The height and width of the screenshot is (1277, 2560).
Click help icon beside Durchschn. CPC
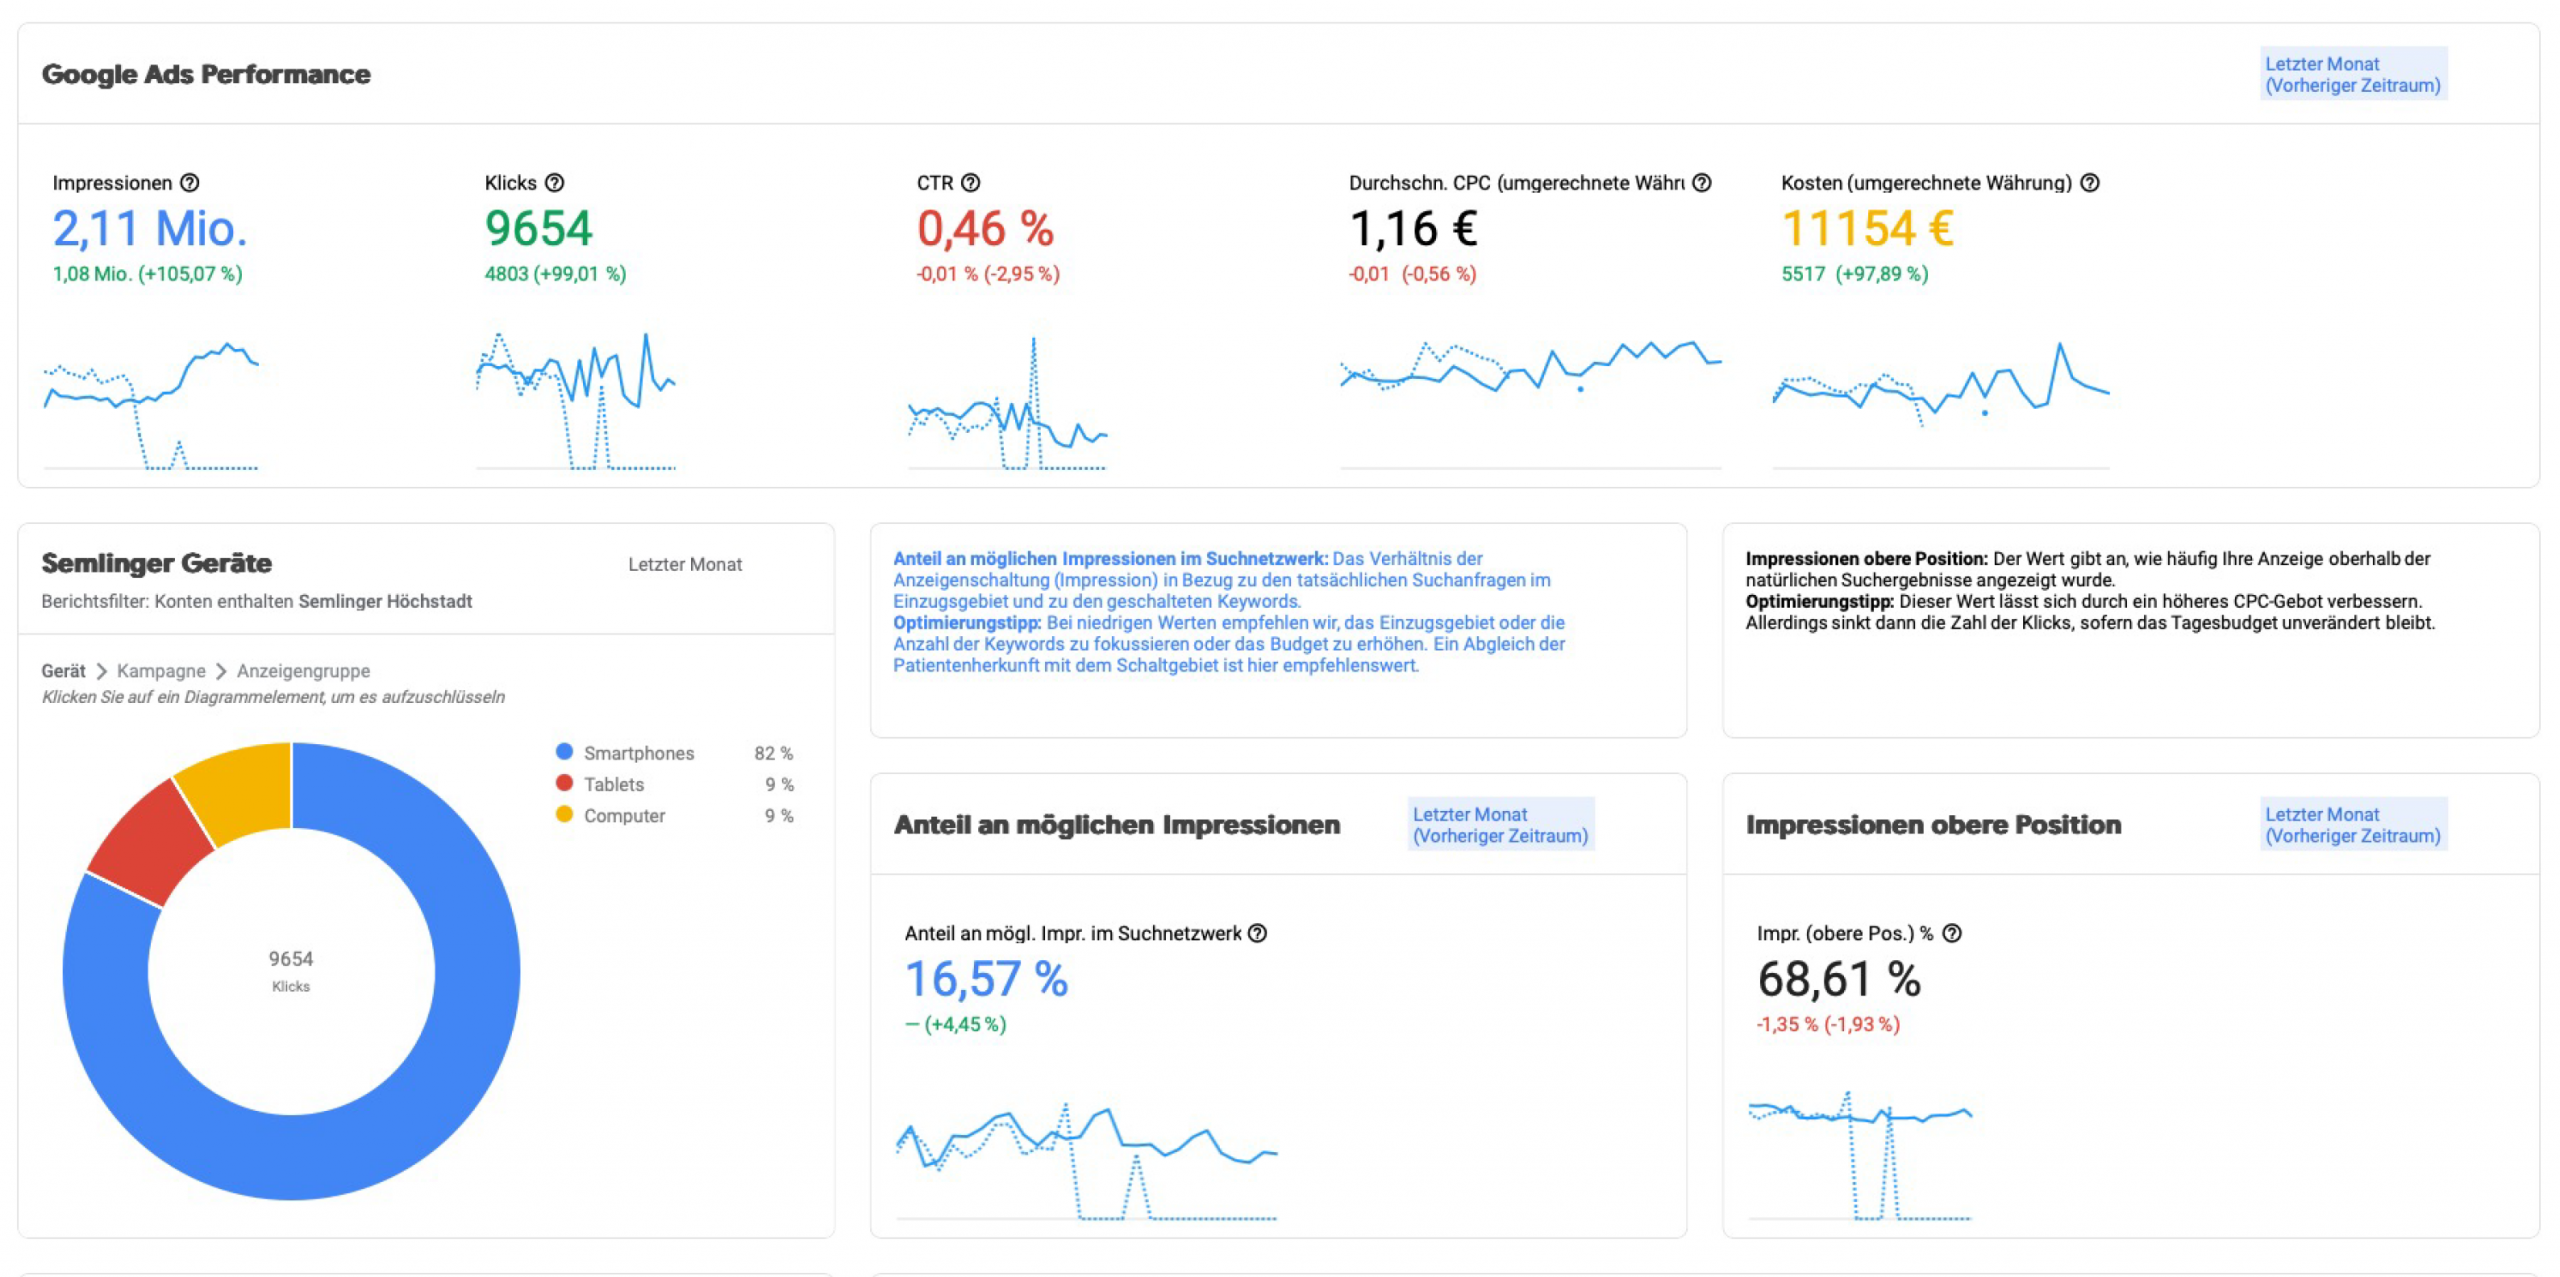click(x=1702, y=183)
